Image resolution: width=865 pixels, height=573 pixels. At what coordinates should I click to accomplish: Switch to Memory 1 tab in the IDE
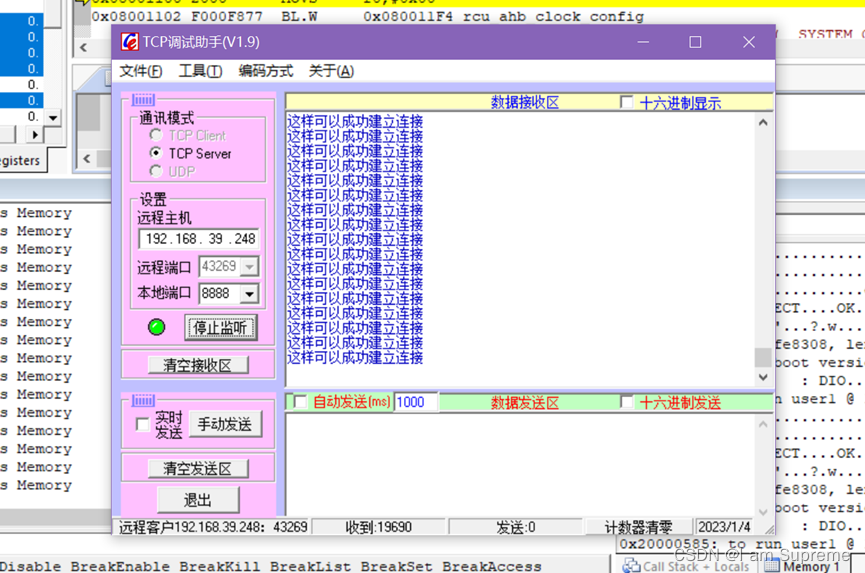[x=803, y=566]
